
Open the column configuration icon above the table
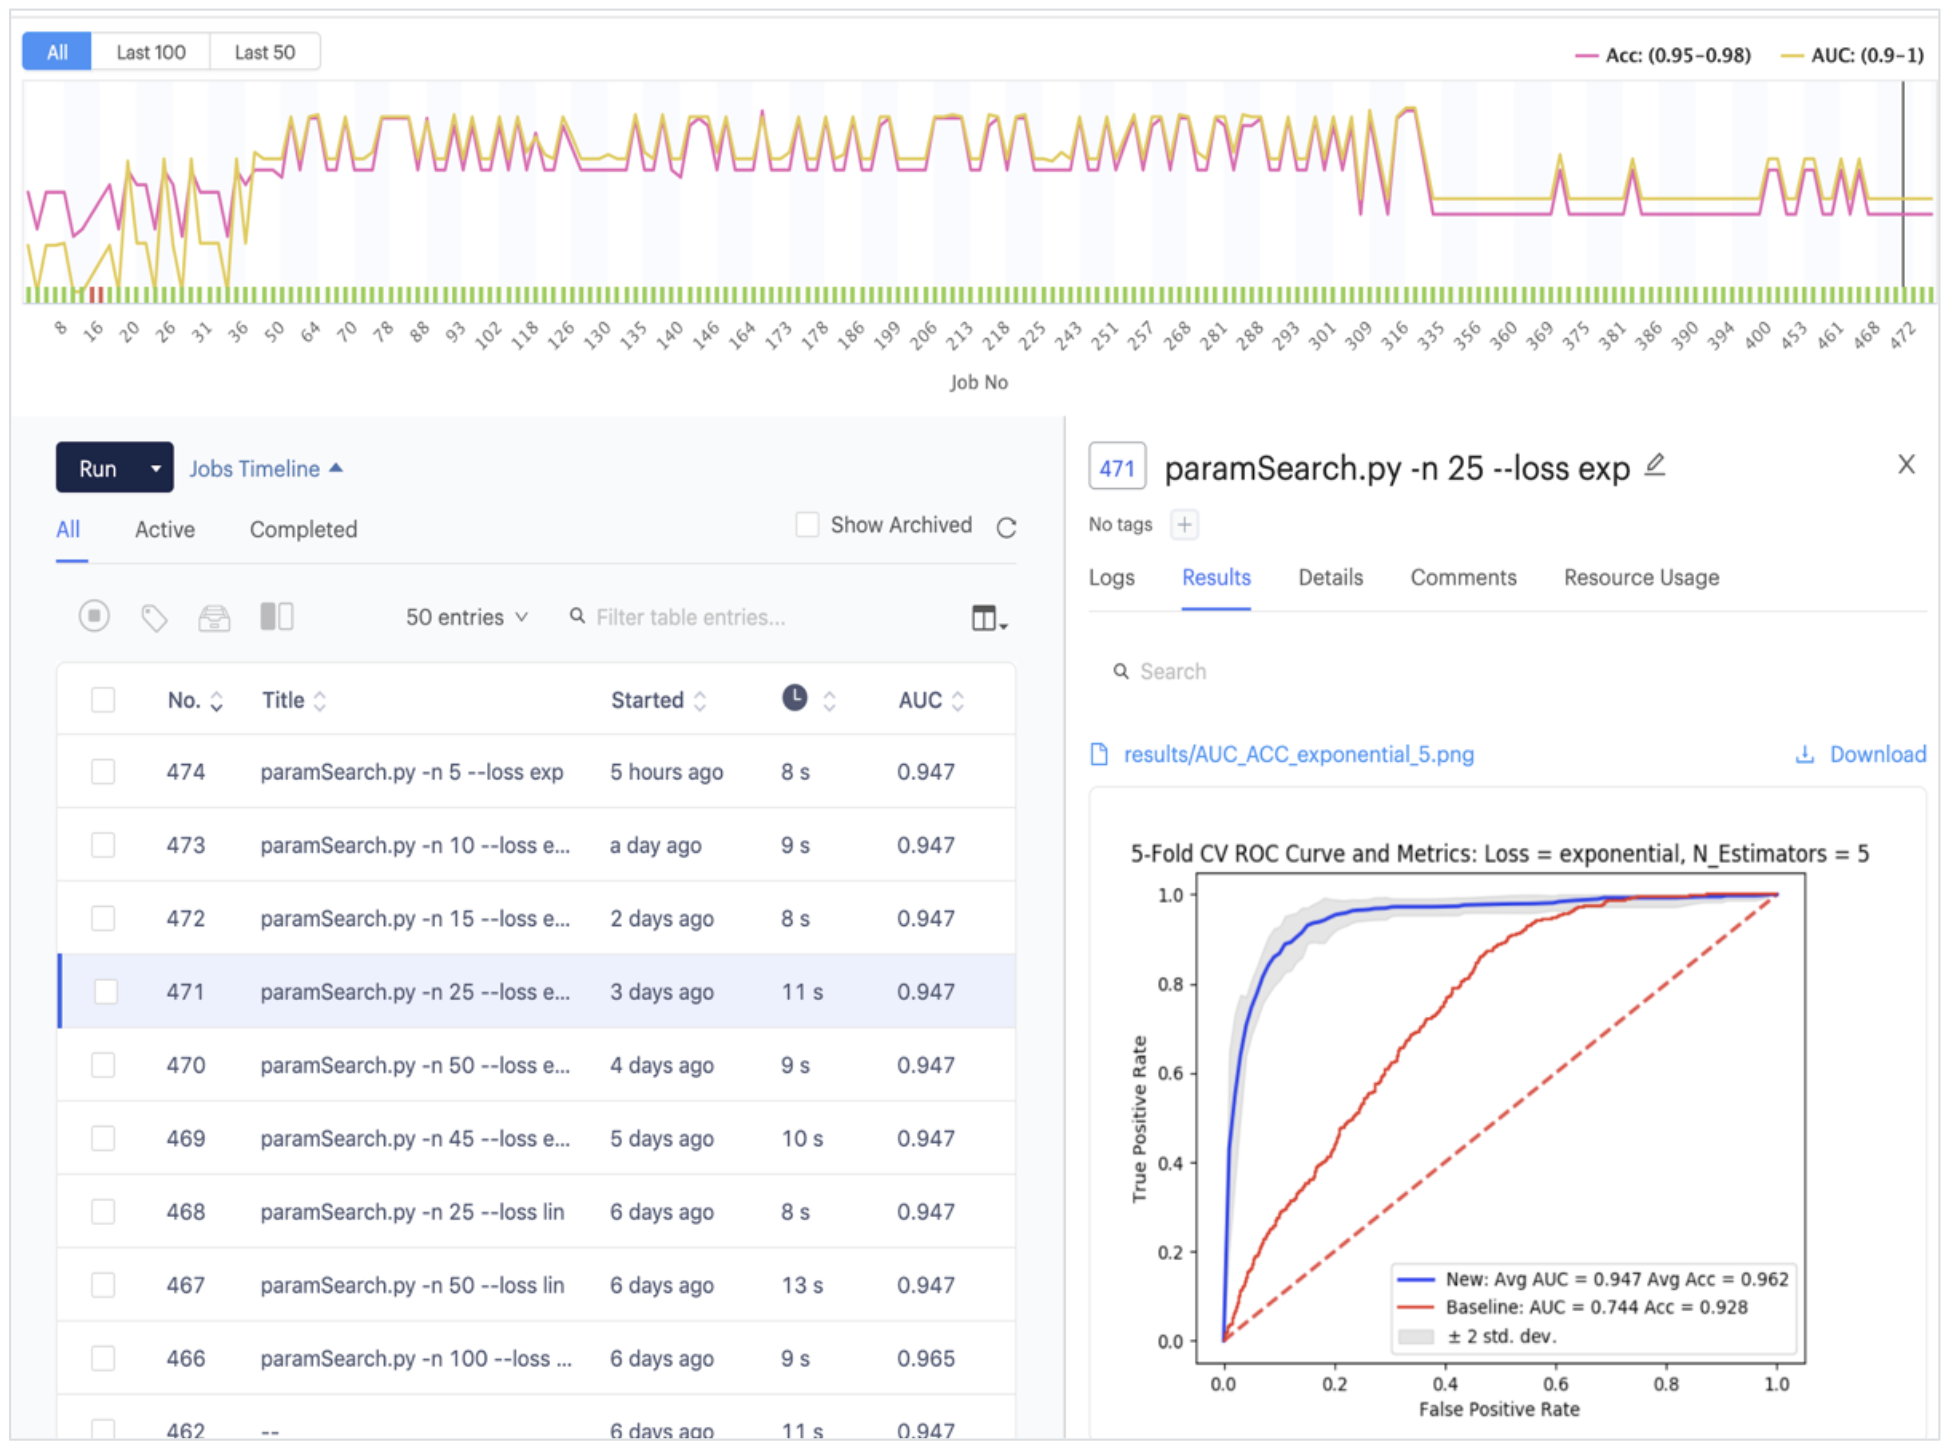coord(986,617)
